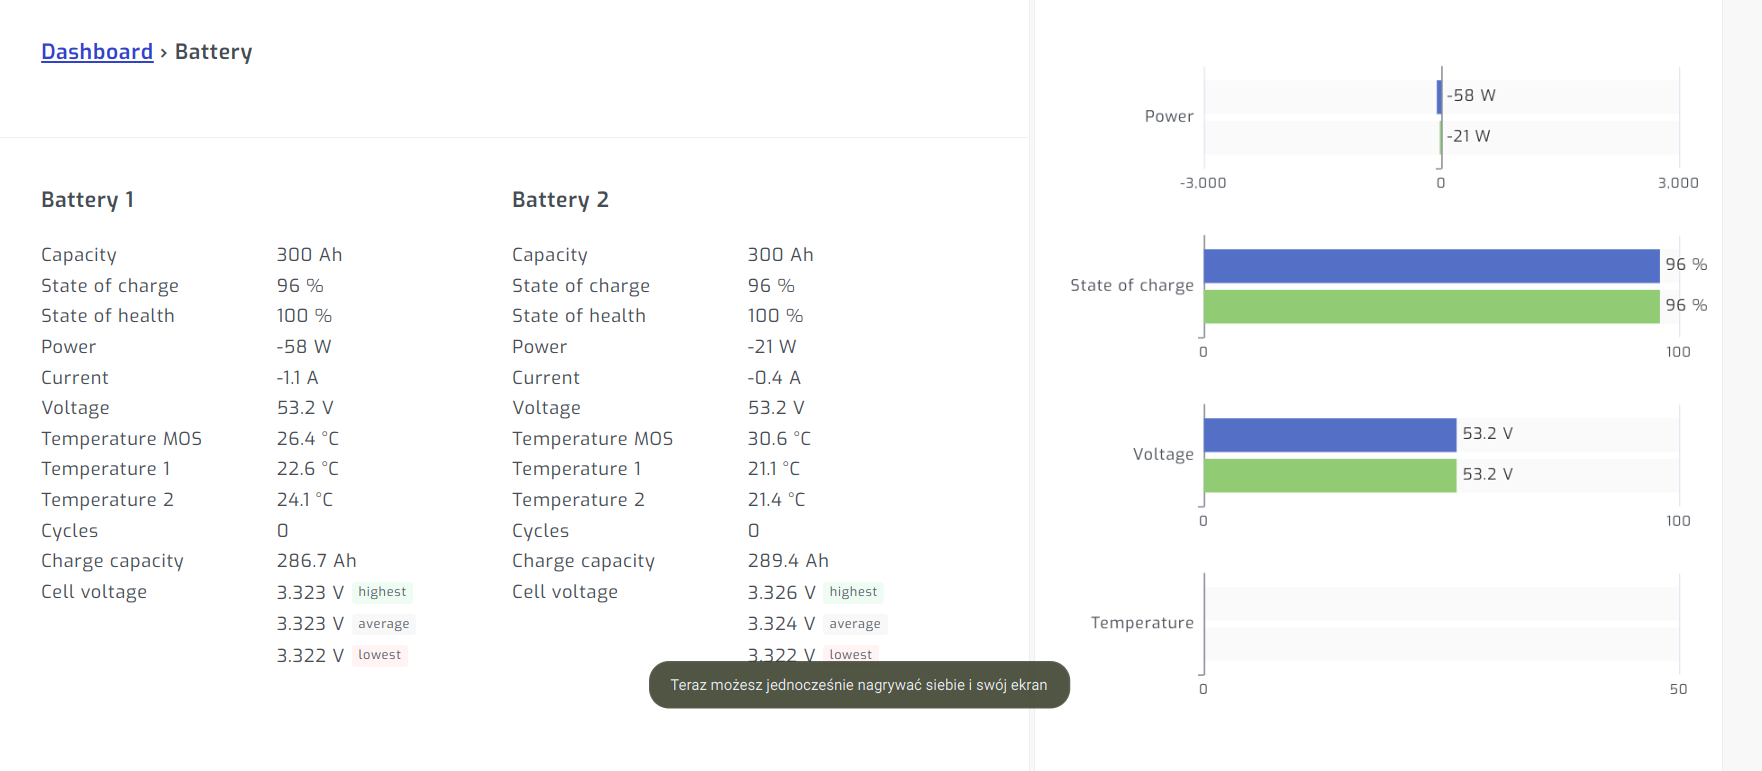Image resolution: width=1762 pixels, height=771 pixels.
Task: Click the green Voltage bar at 53.2 V
Action: [1330, 474]
